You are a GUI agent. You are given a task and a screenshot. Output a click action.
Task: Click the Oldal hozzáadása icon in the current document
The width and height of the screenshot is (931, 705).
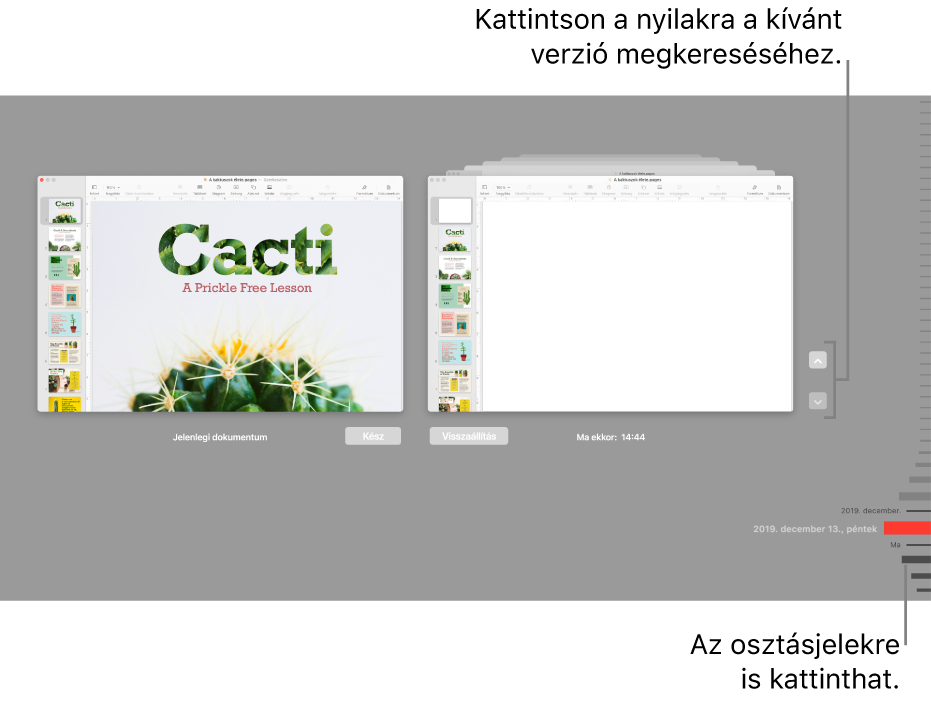click(139, 187)
